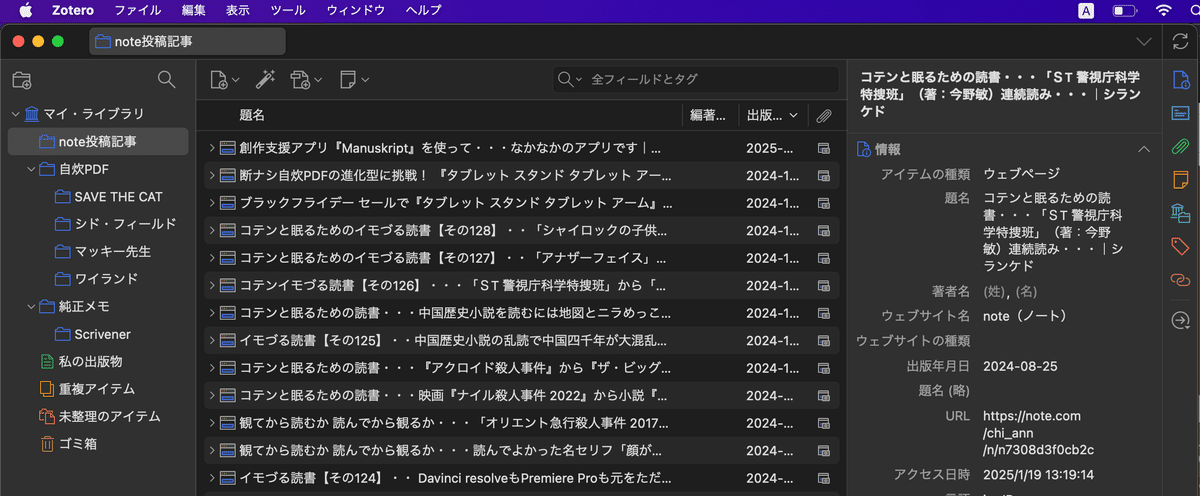This screenshot has width=1200, height=496.
Task: Select the Notes pane icon
Action: (x=1180, y=180)
